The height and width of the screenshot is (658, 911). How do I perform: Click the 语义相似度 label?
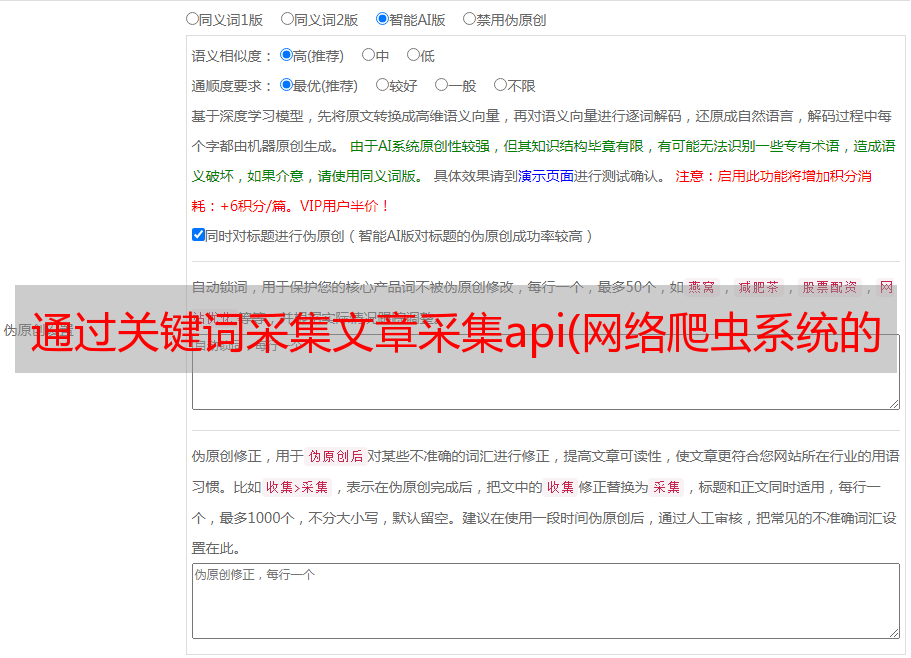tap(231, 56)
